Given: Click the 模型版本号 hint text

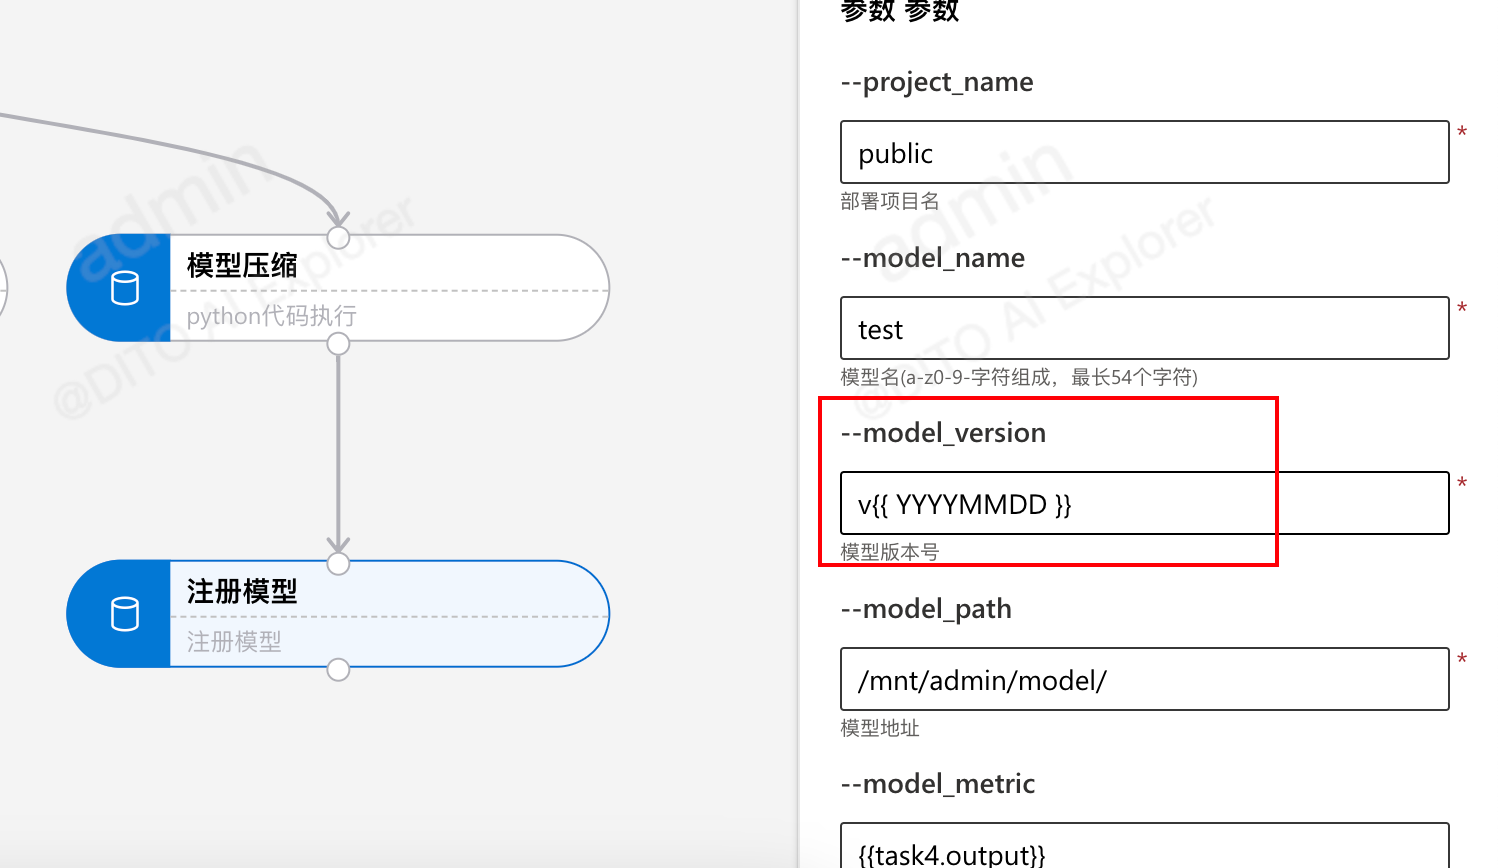Looking at the screenshot, I should pyautogui.click(x=890, y=552).
